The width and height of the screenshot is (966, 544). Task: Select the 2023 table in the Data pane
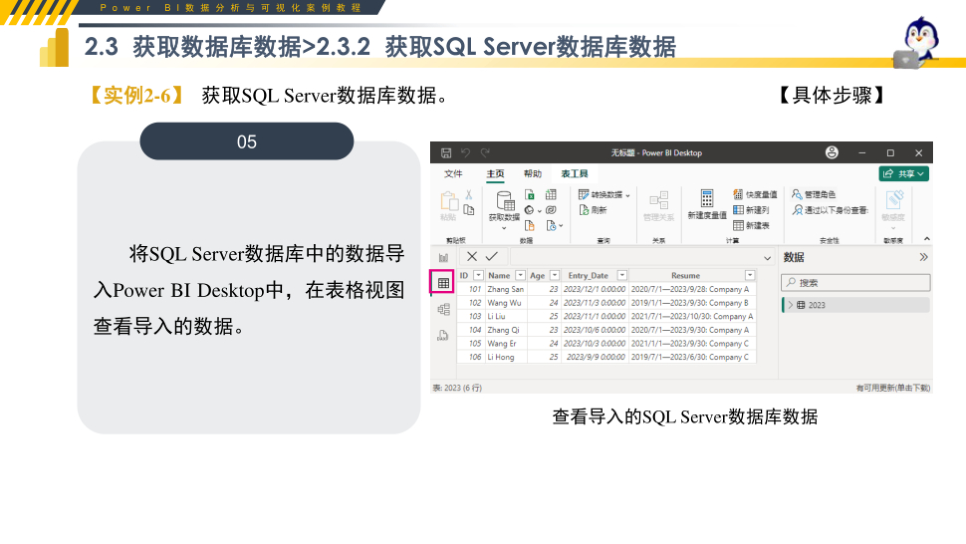pyautogui.click(x=856, y=305)
